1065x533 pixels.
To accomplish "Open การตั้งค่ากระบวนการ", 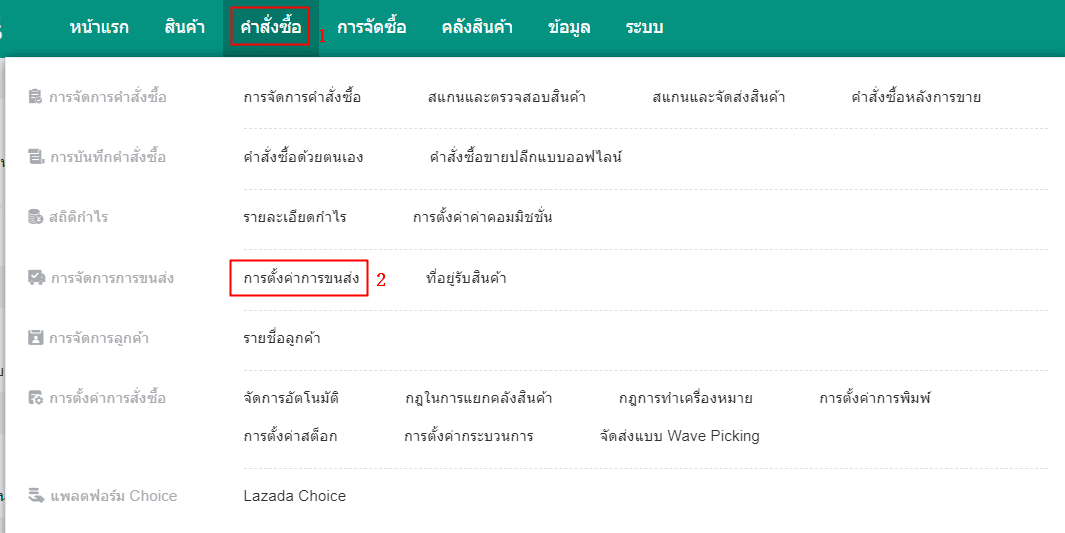I will [468, 436].
